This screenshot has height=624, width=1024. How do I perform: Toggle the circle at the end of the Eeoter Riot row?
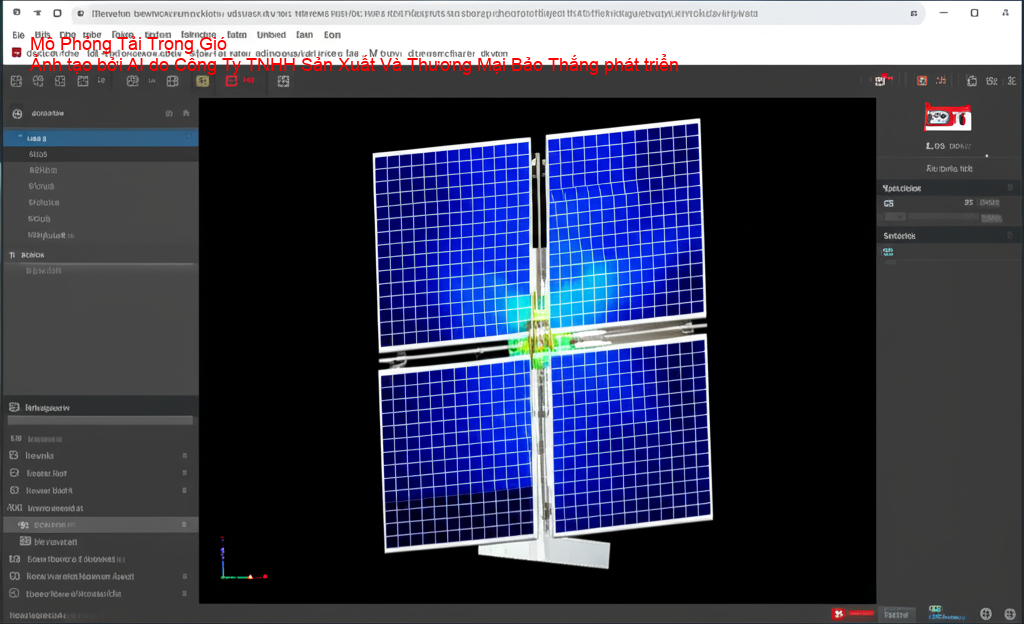(x=185, y=473)
